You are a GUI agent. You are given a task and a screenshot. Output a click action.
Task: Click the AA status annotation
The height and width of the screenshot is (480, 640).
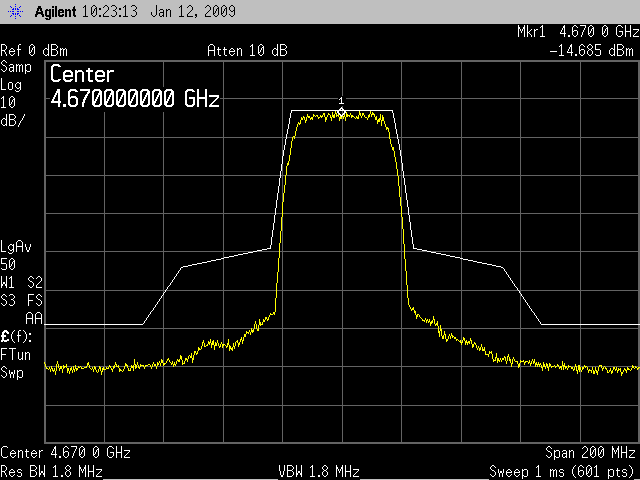coord(33,318)
